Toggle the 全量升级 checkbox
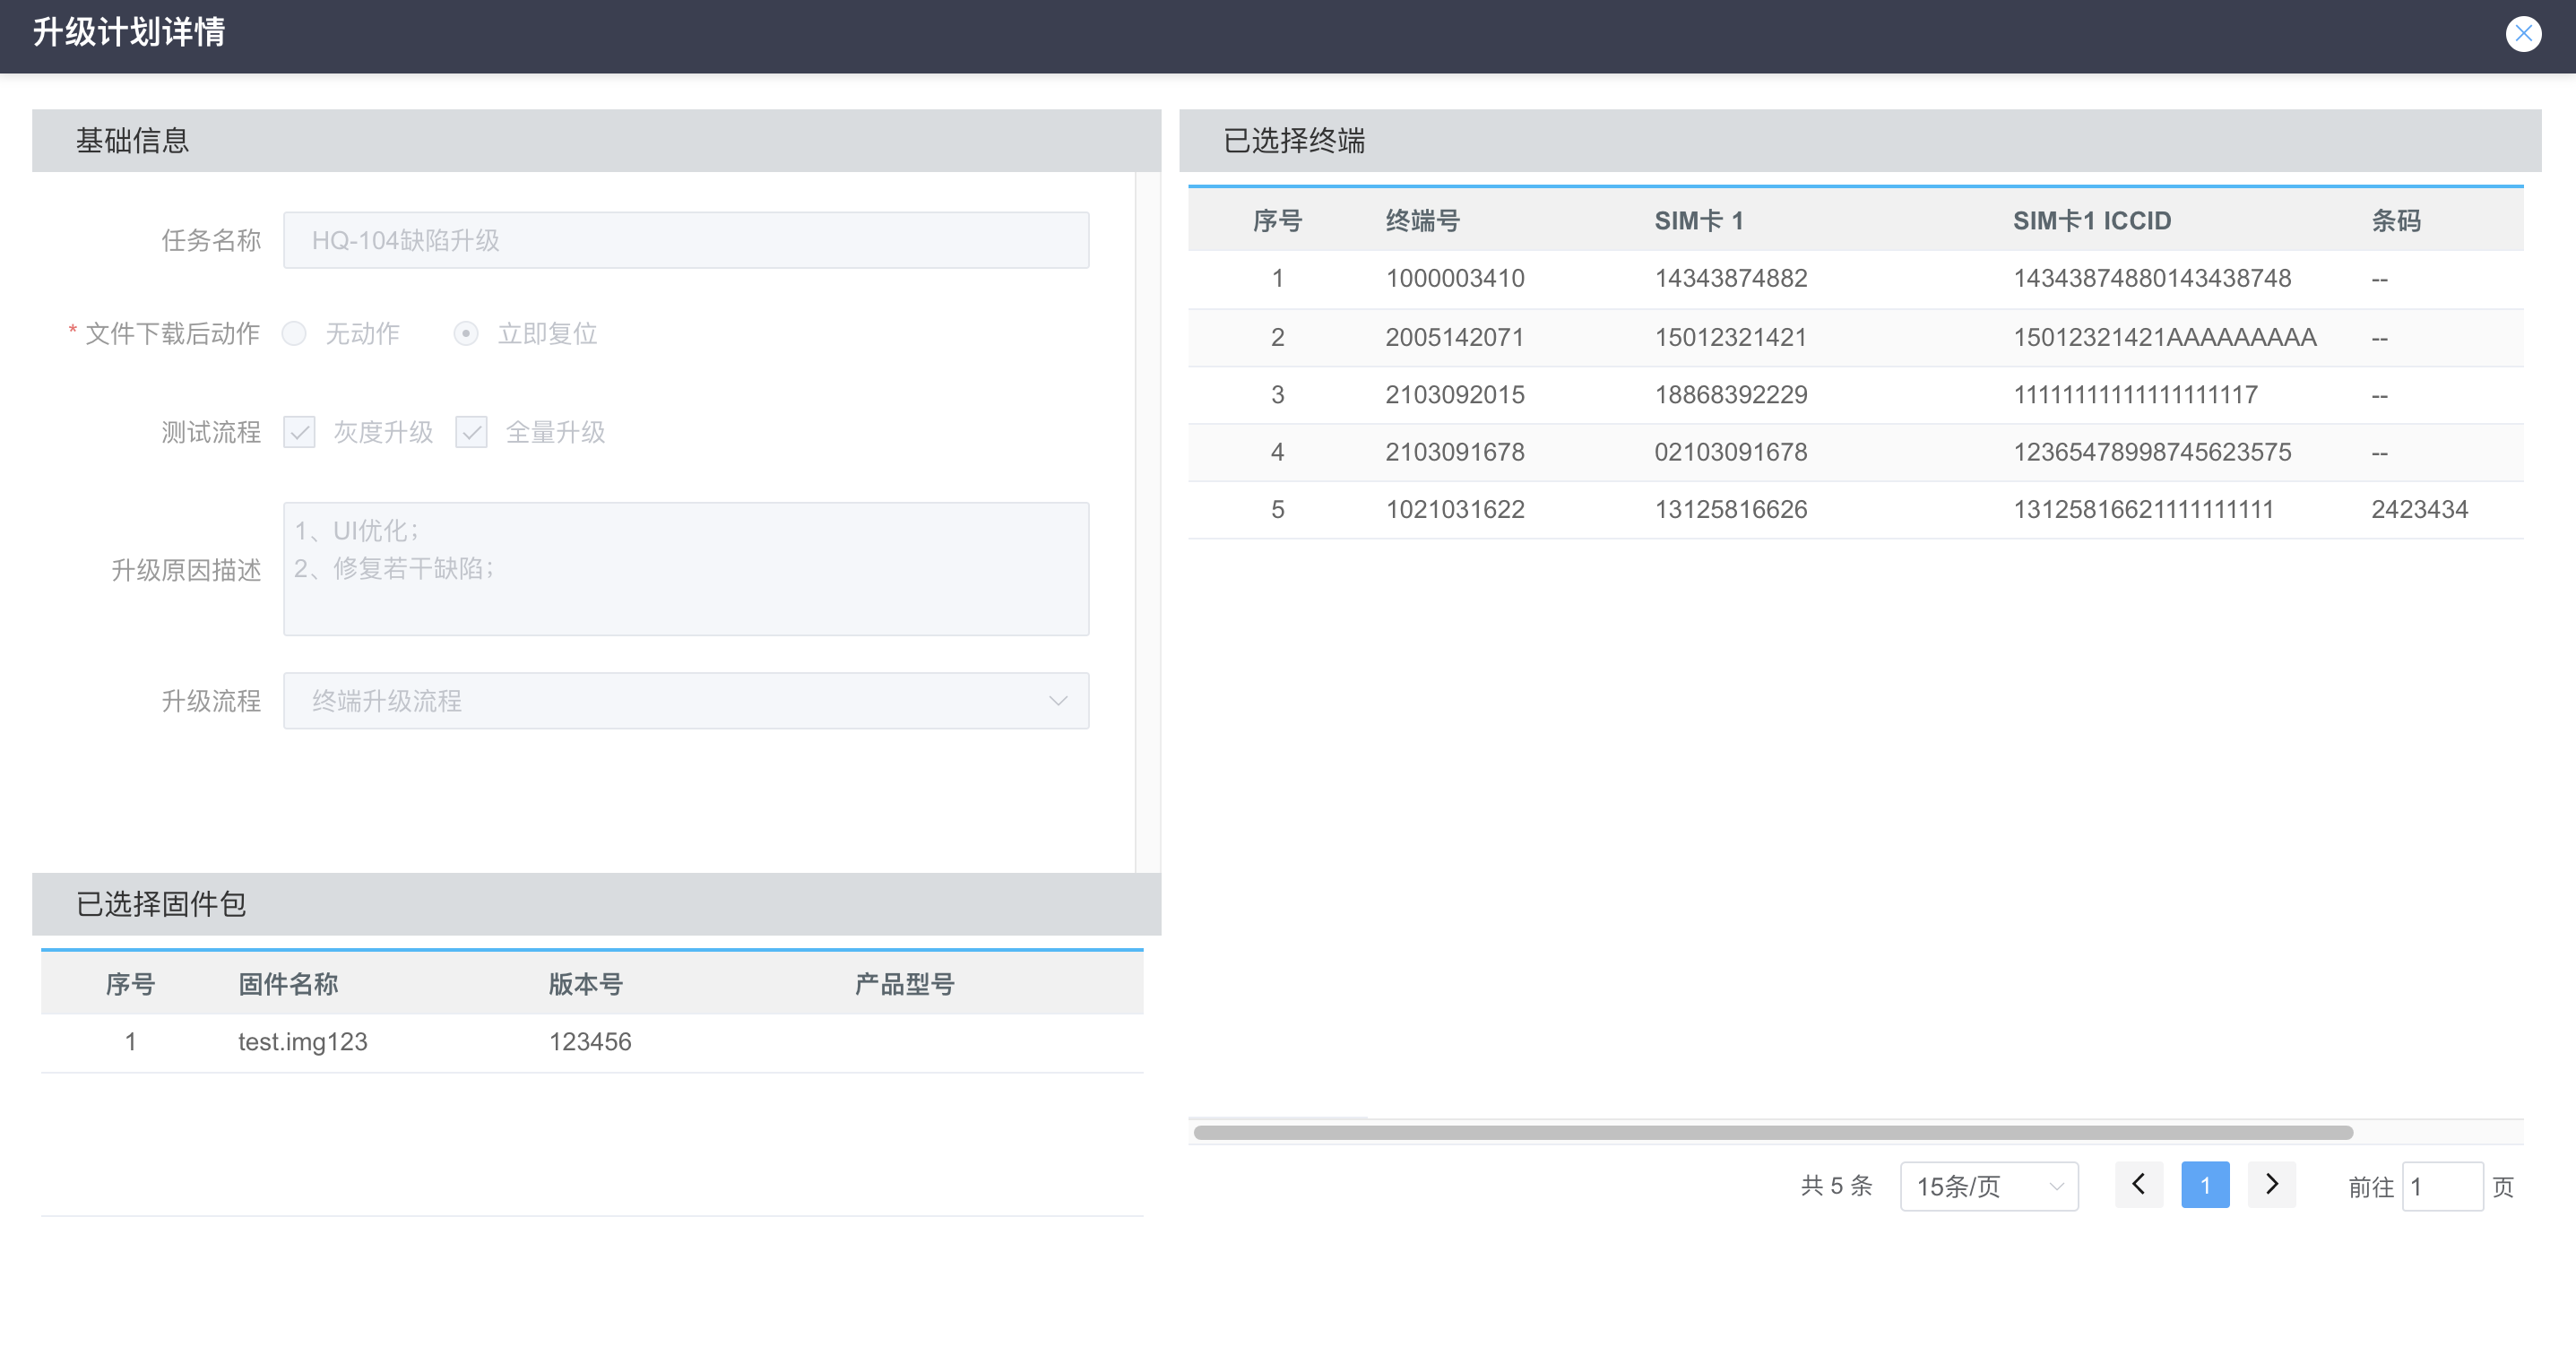The height and width of the screenshot is (1355, 2576). (x=471, y=432)
